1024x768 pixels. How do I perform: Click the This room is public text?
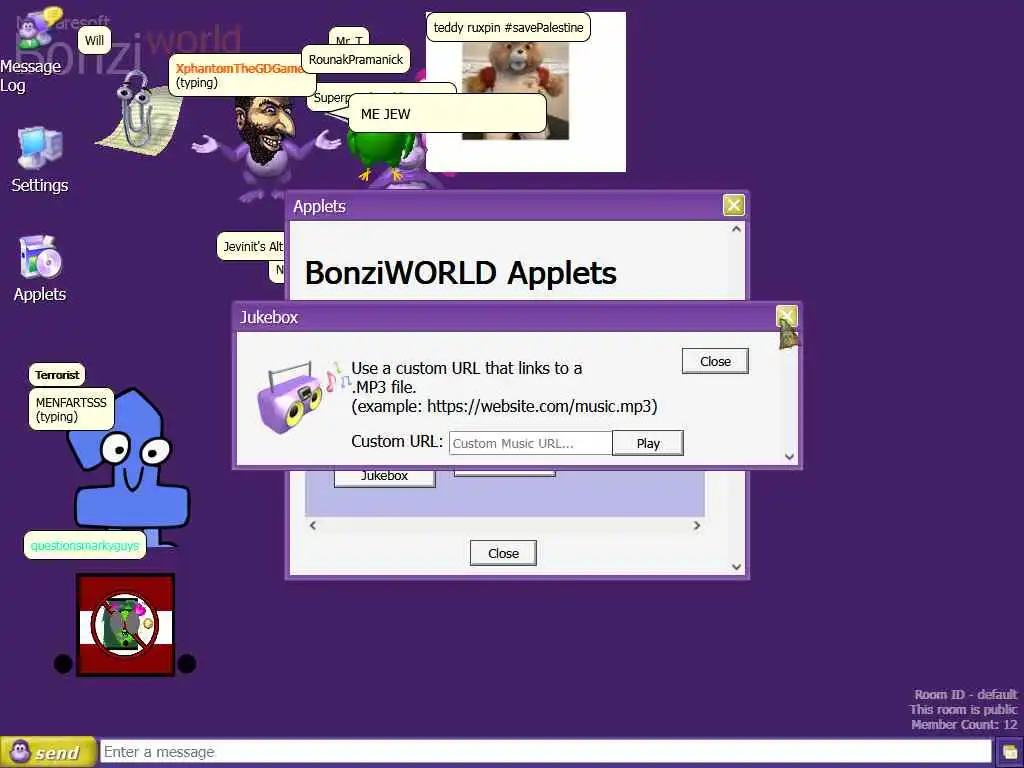963,709
